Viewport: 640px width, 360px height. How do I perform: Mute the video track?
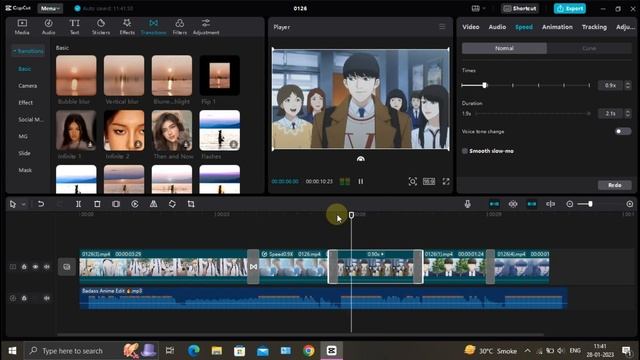tap(47, 267)
